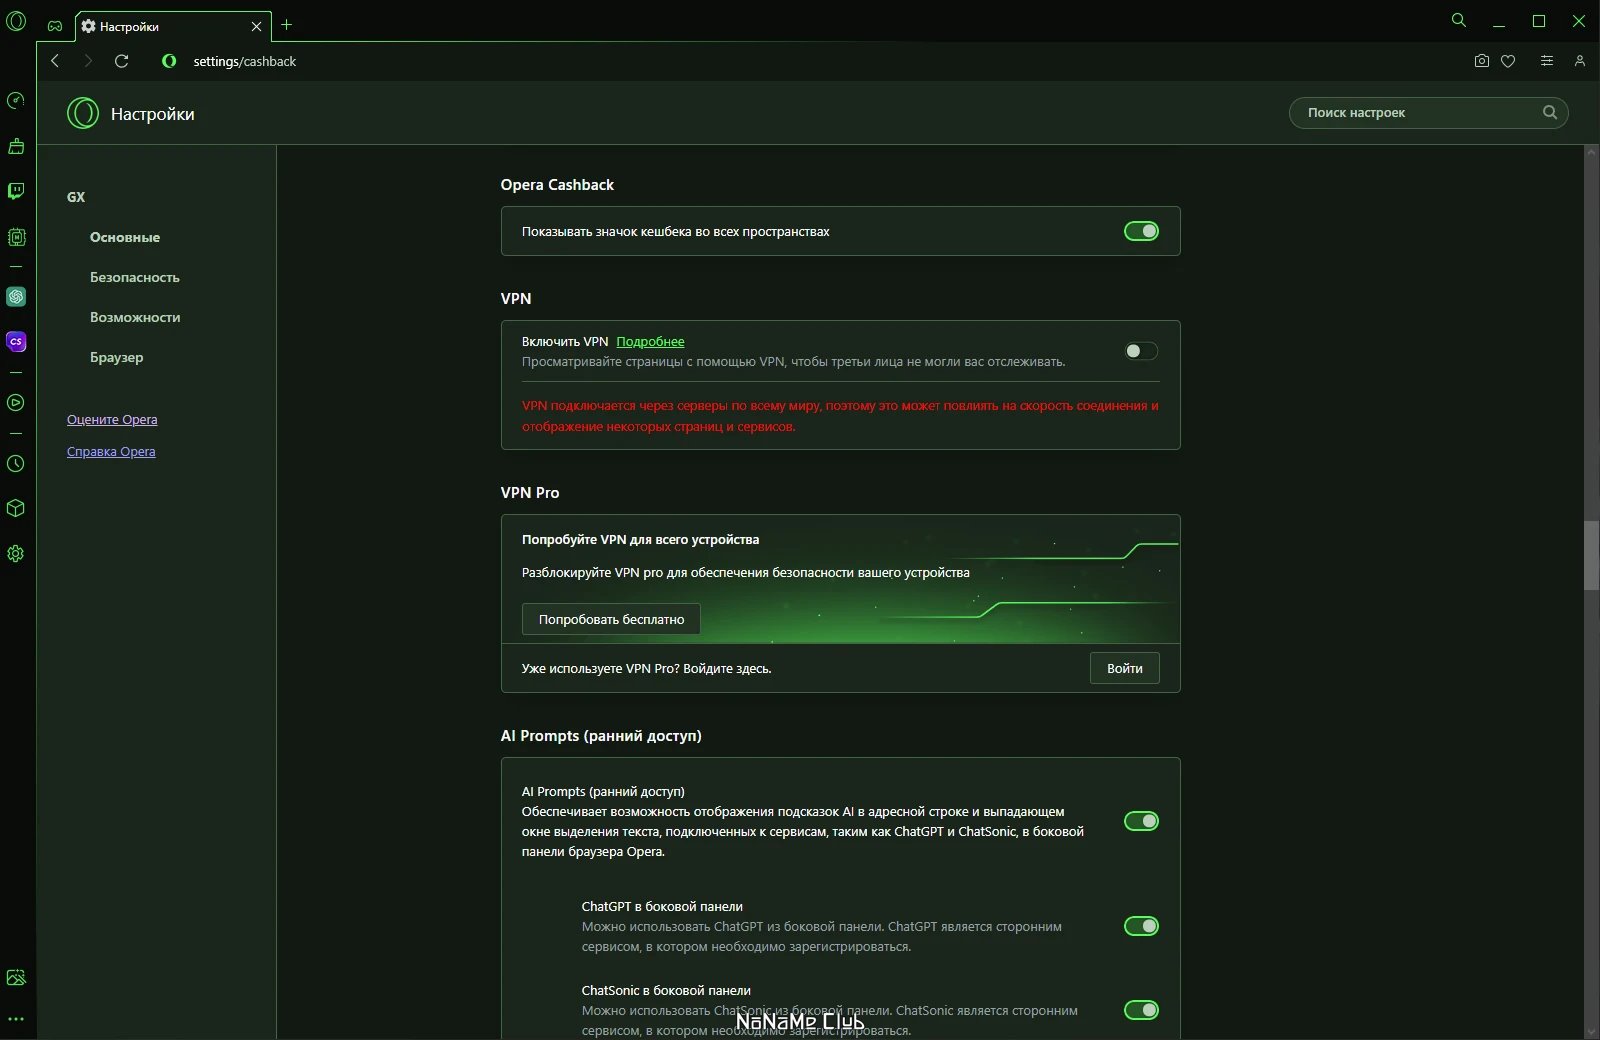
Task: Turn off the AI Prompts early access toggle
Action: click(x=1141, y=821)
